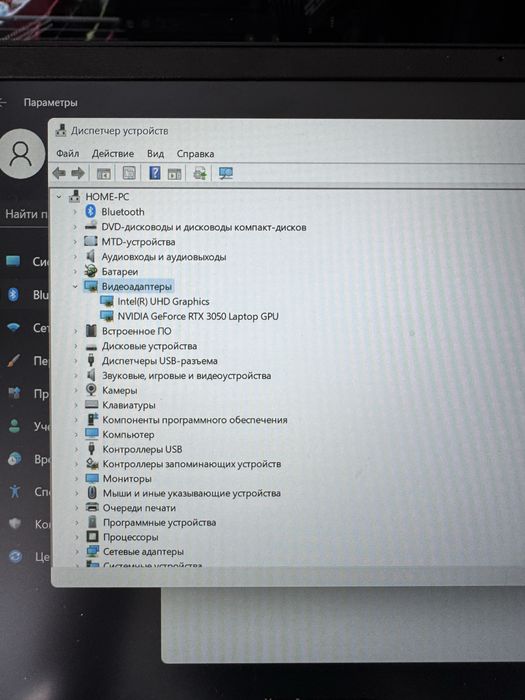Open Bluetooth section in Параметры sidebar
525x700 pixels.
13,294
